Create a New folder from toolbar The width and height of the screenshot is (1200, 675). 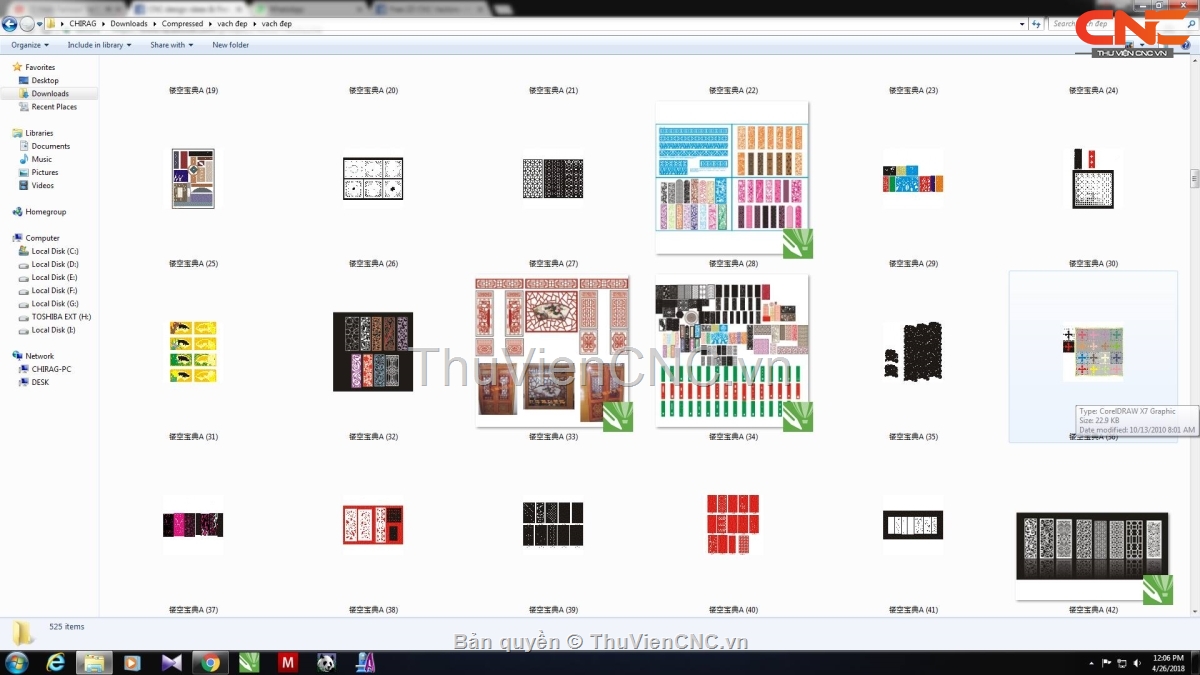point(230,45)
